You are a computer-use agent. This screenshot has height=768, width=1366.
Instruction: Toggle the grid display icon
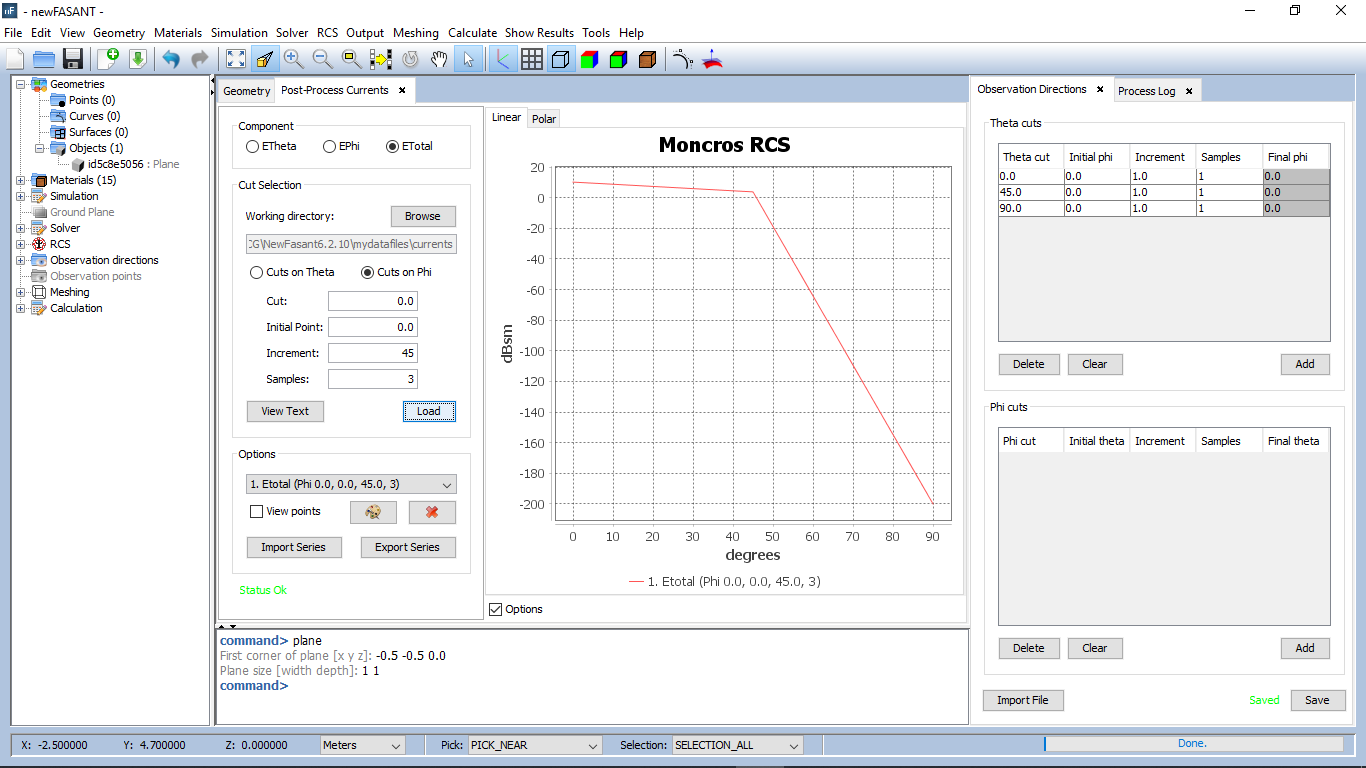(532, 59)
